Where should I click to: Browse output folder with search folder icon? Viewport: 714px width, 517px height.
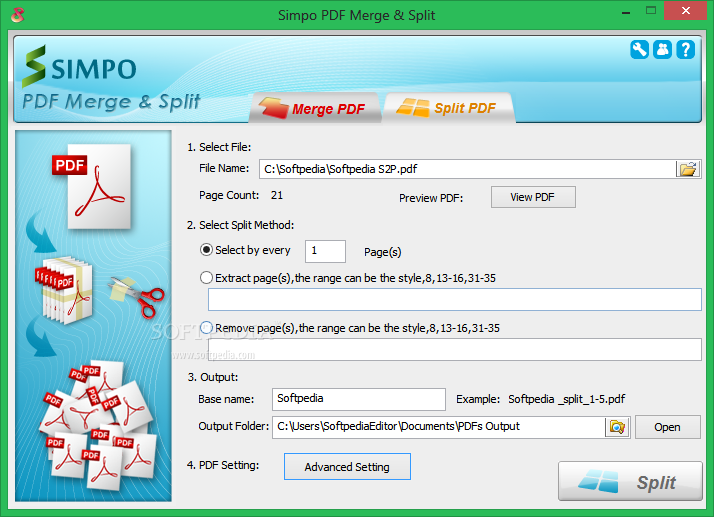[x=617, y=427]
